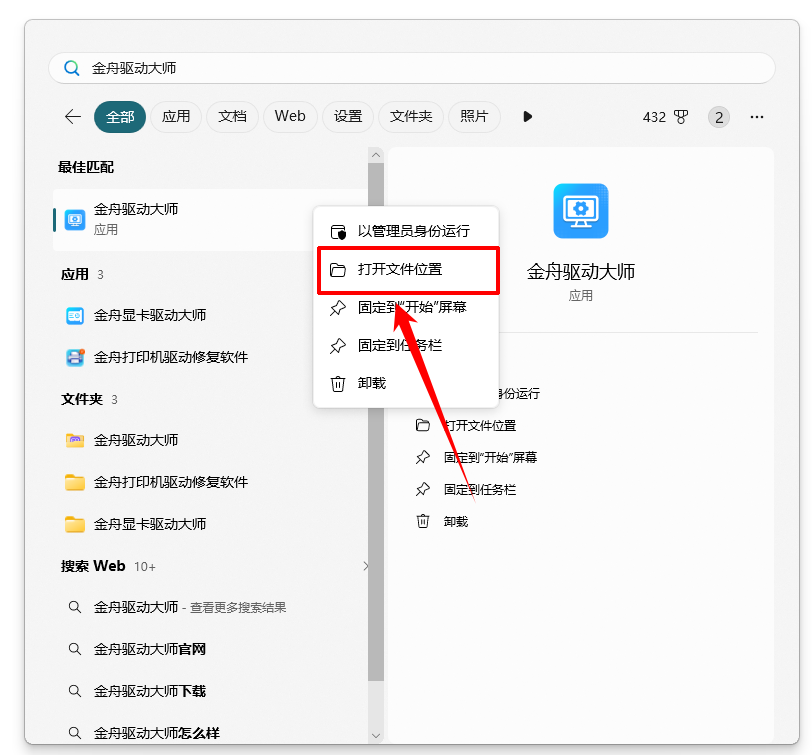This screenshot has width=812, height=755.
Task: Click the 金舟显卡驱动大师 folder icon
Action: coord(75,525)
